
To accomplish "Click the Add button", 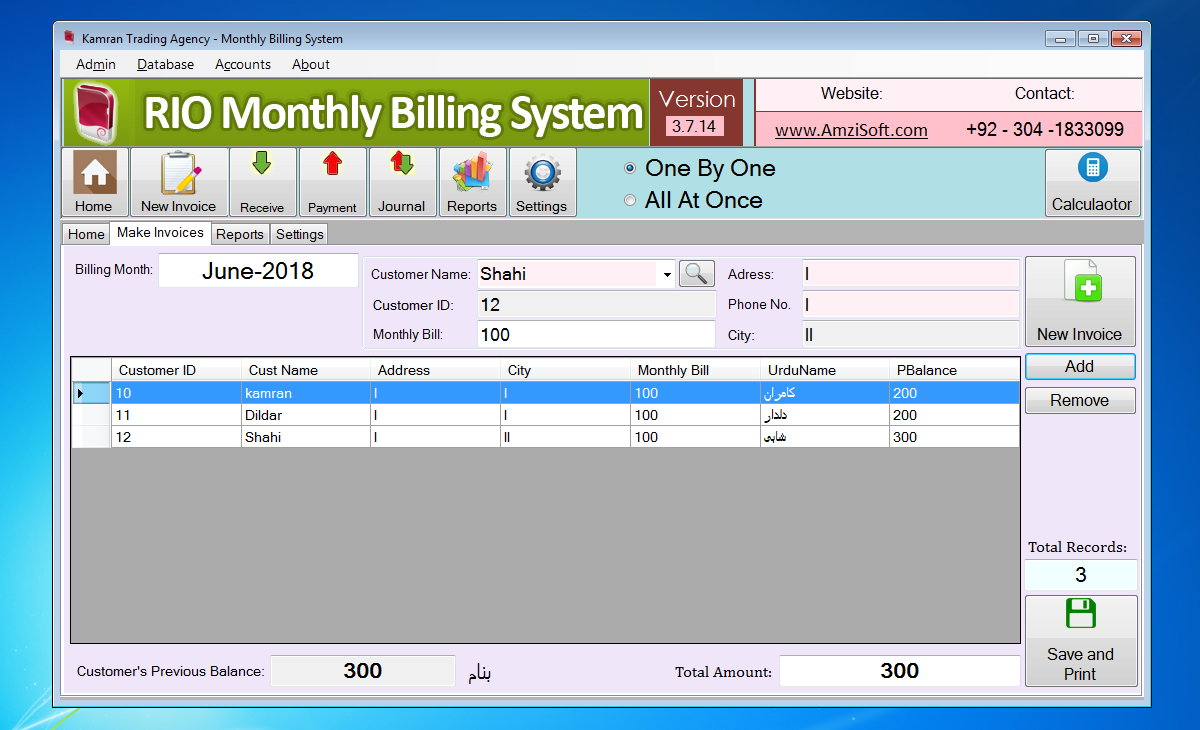I will tap(1079, 366).
